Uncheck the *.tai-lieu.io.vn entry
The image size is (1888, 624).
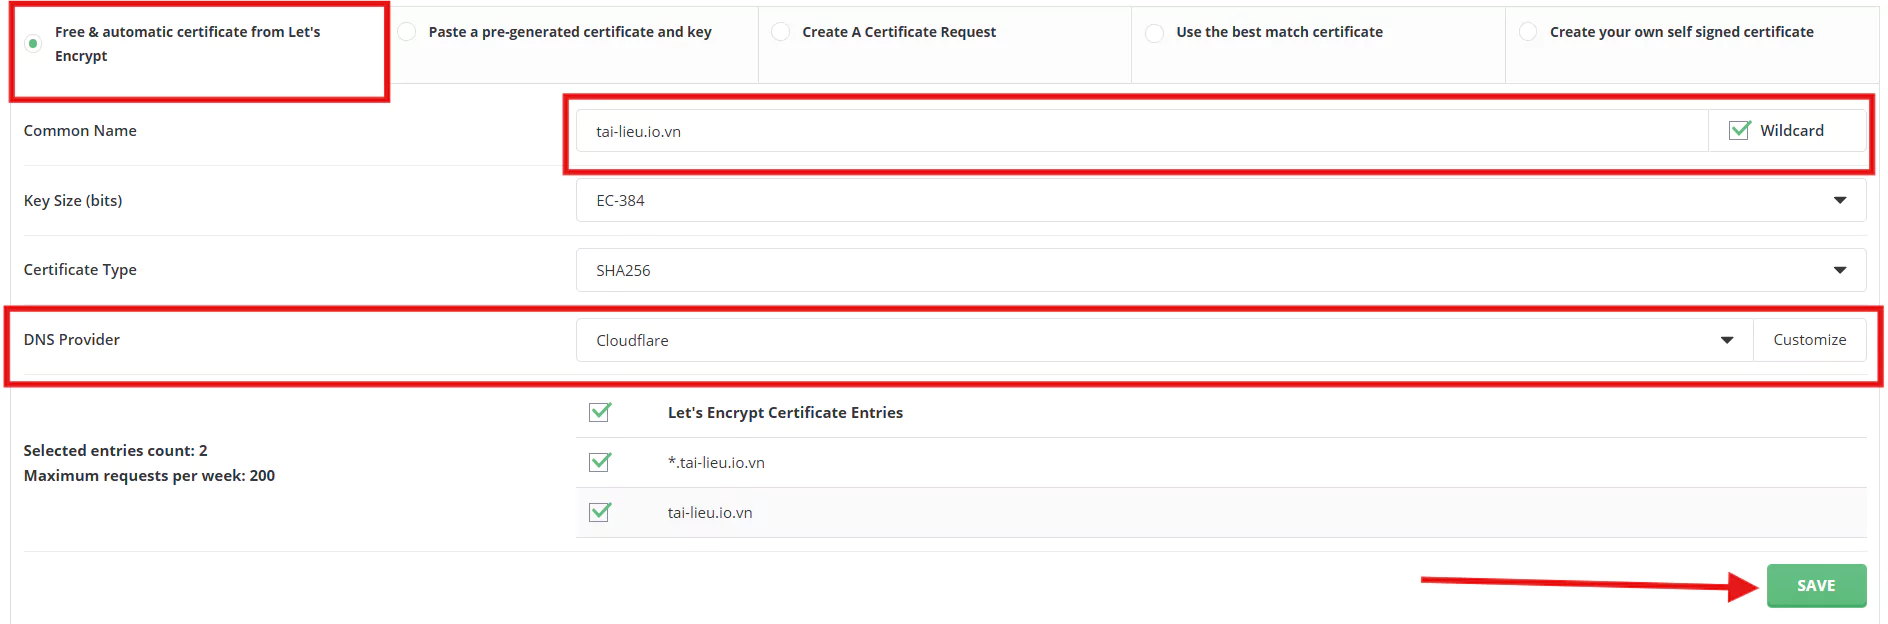tap(600, 462)
